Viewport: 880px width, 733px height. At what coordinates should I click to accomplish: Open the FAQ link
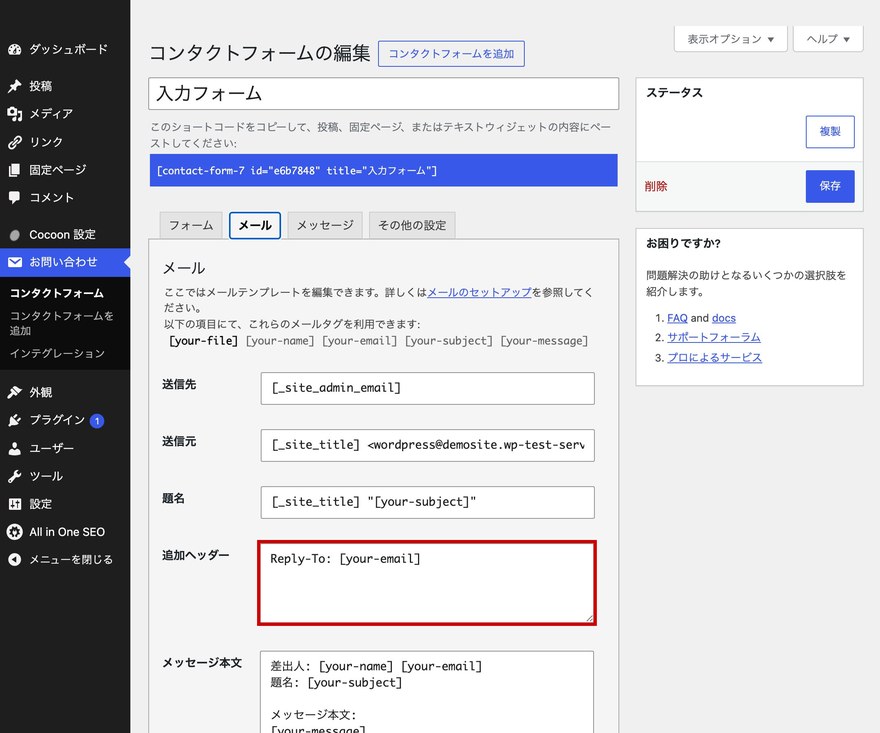[x=677, y=318]
